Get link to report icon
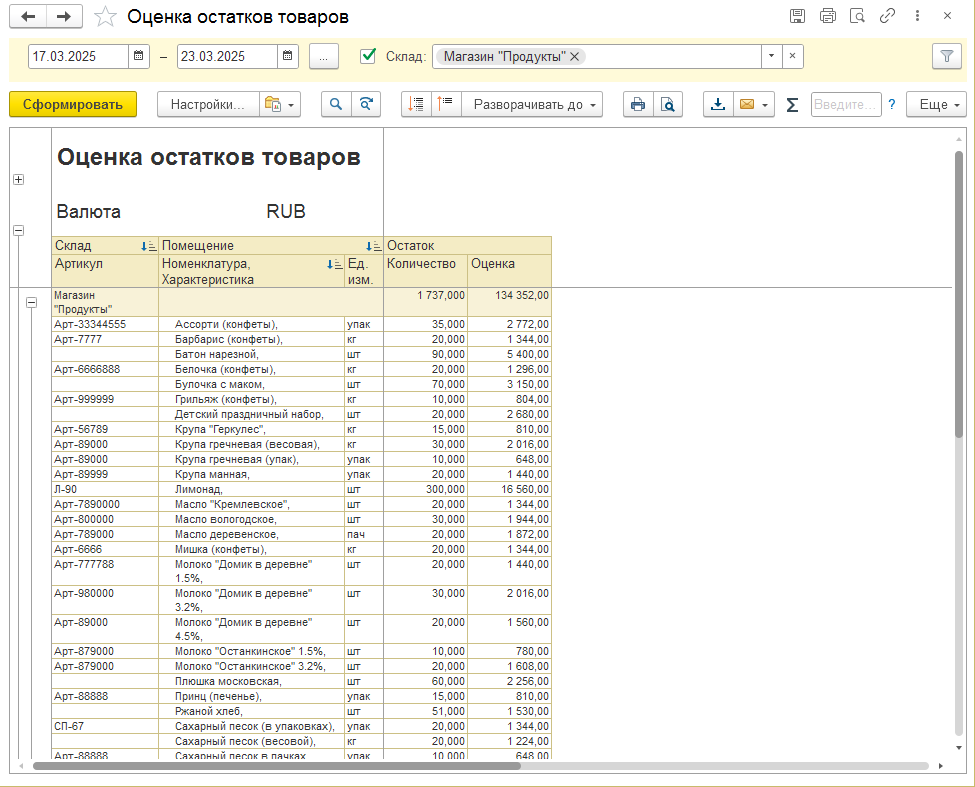Screen dimensions: 975x787 (x=887, y=16)
